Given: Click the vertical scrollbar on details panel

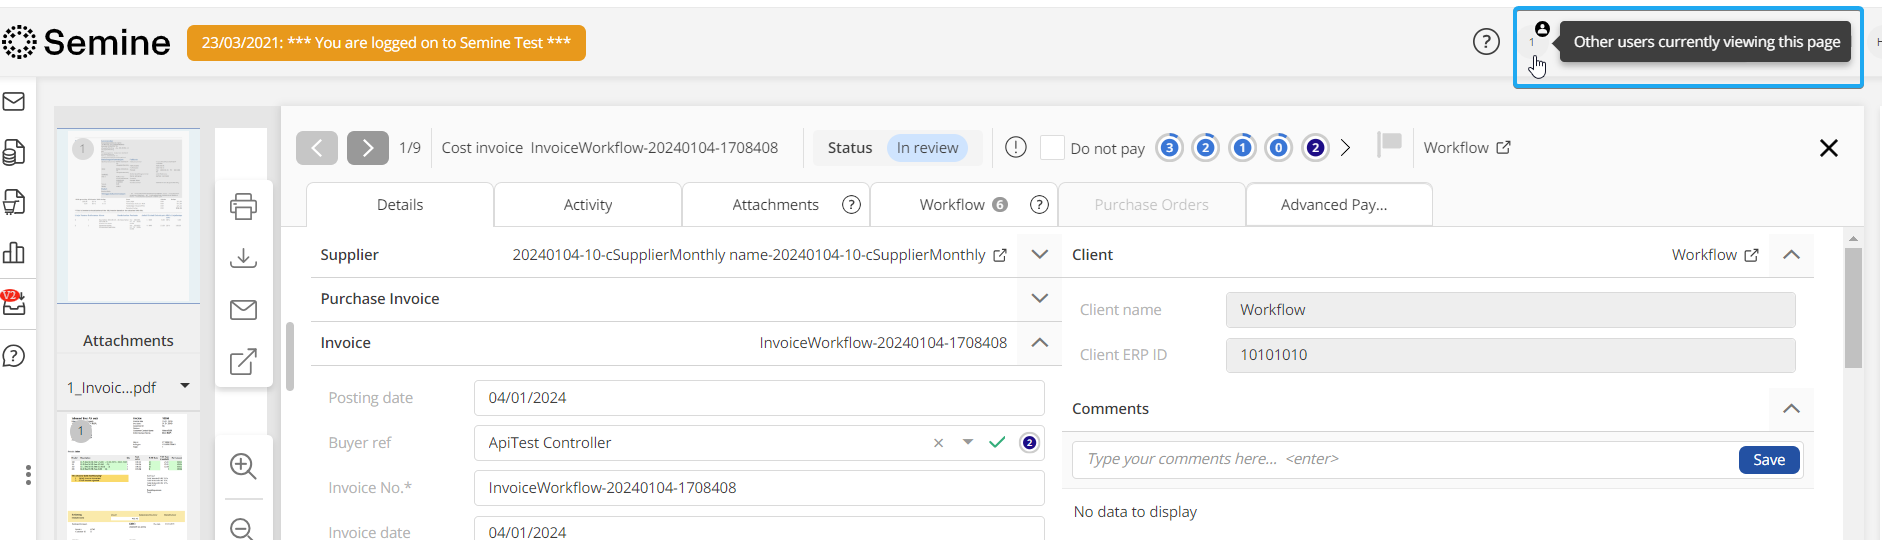Looking at the screenshot, I should pos(1853,310).
